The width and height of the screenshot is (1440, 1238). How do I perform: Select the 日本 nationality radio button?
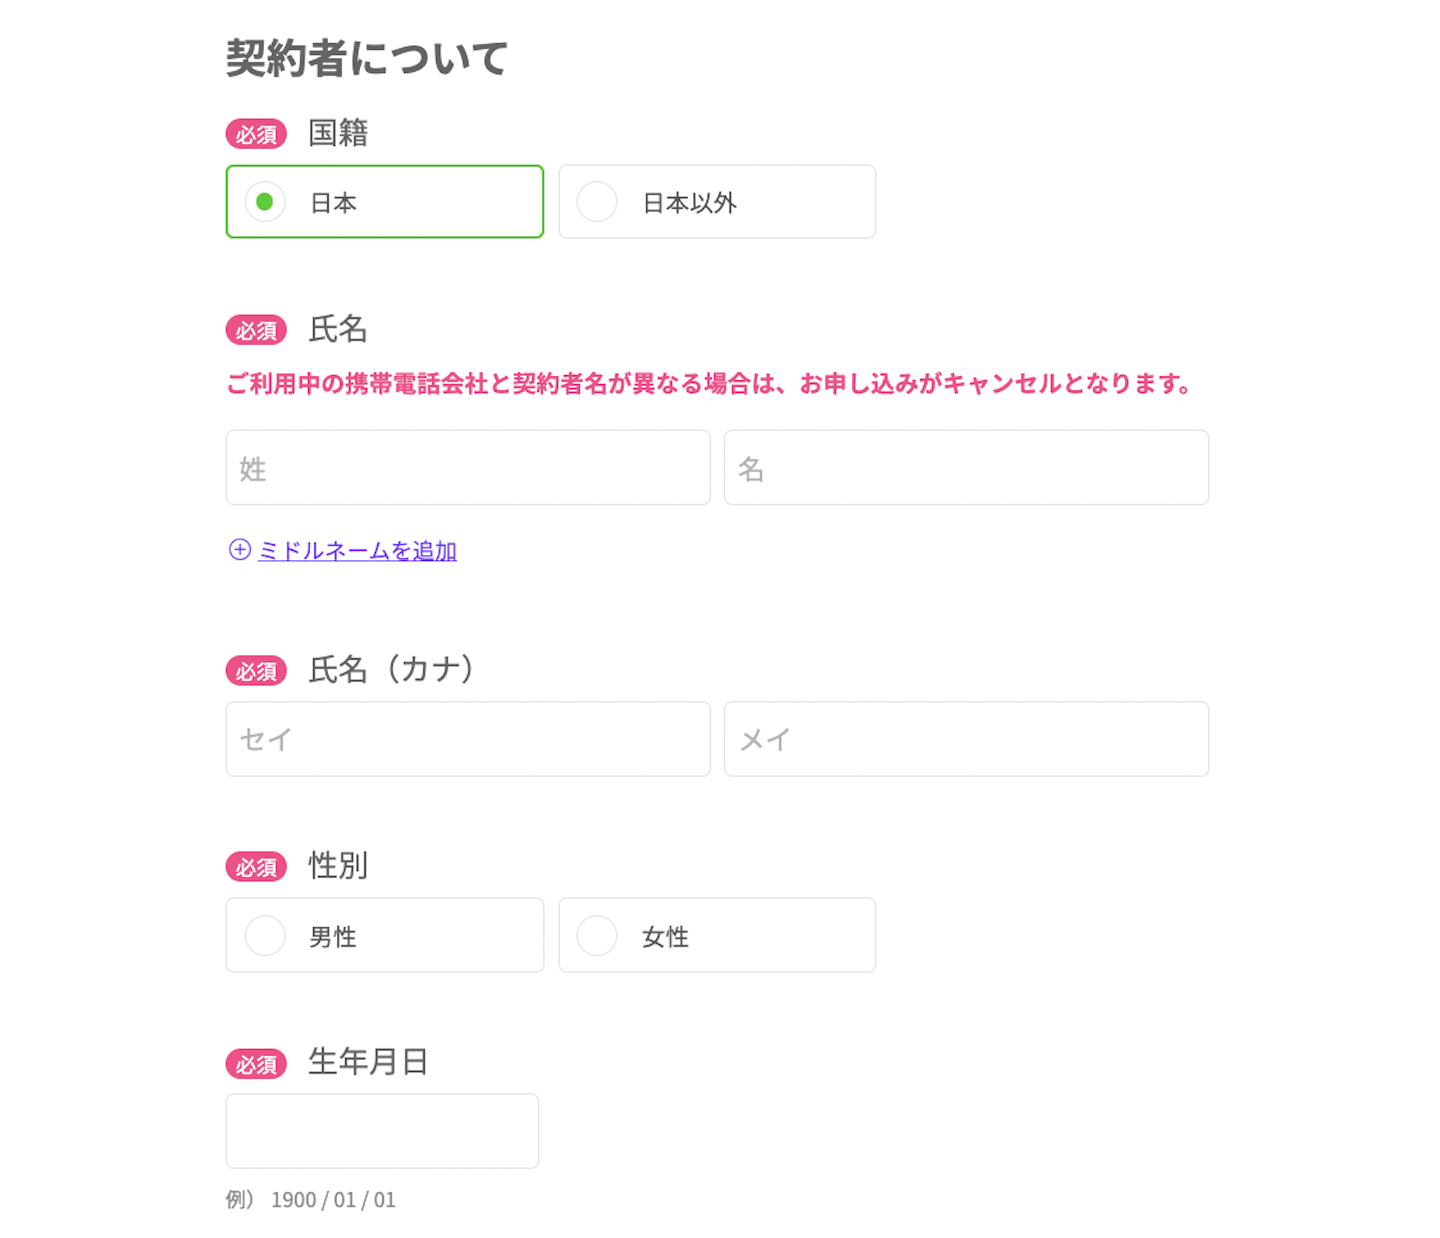click(x=264, y=201)
